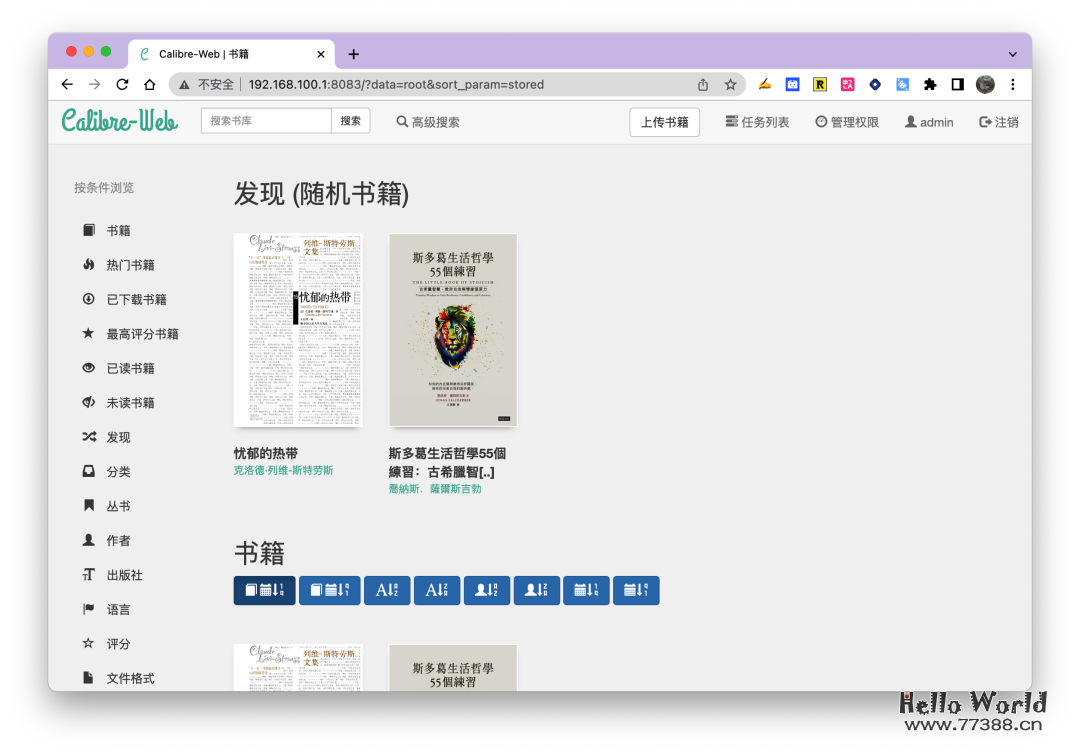Open the admin user profile
The width and height of the screenshot is (1080, 755).
[929, 122]
